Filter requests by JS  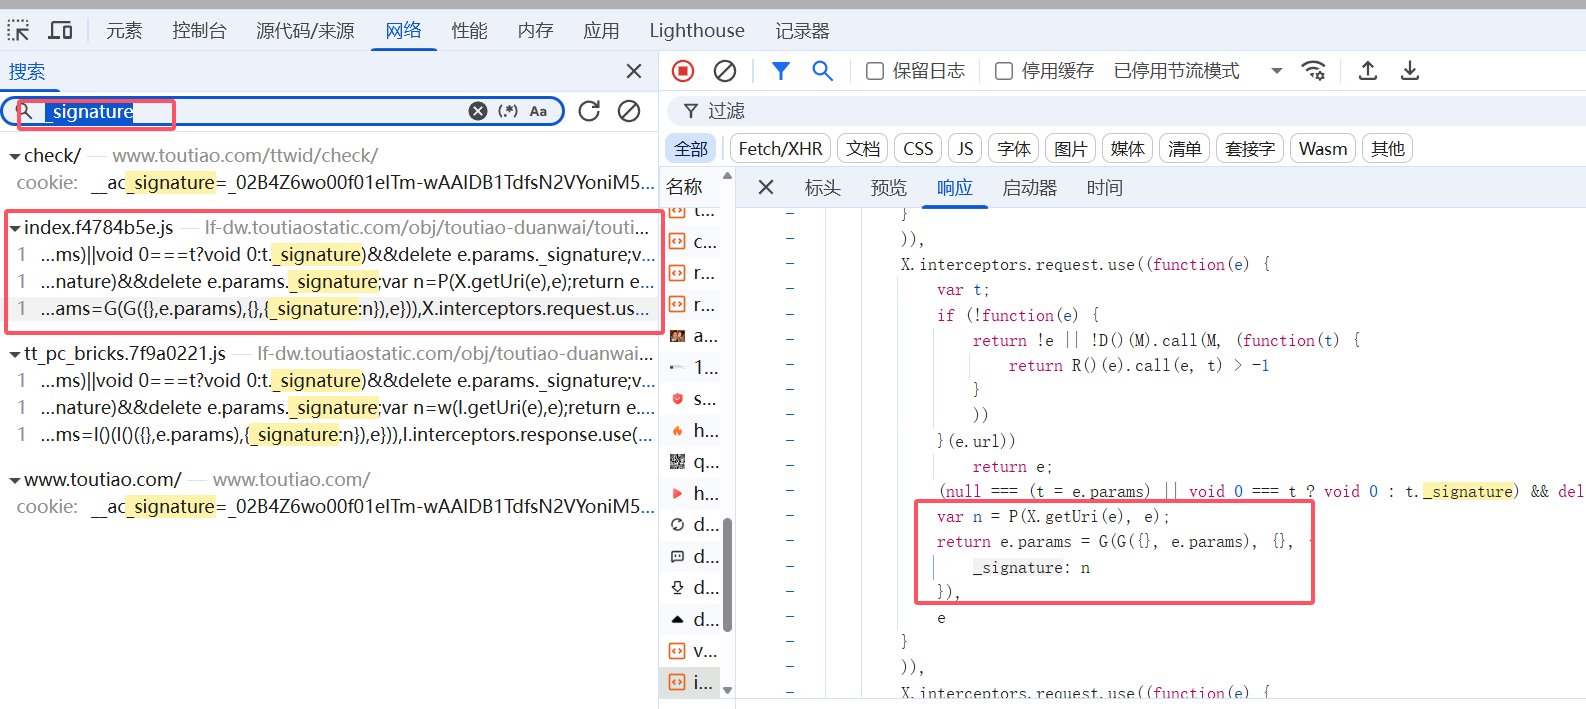click(x=965, y=149)
